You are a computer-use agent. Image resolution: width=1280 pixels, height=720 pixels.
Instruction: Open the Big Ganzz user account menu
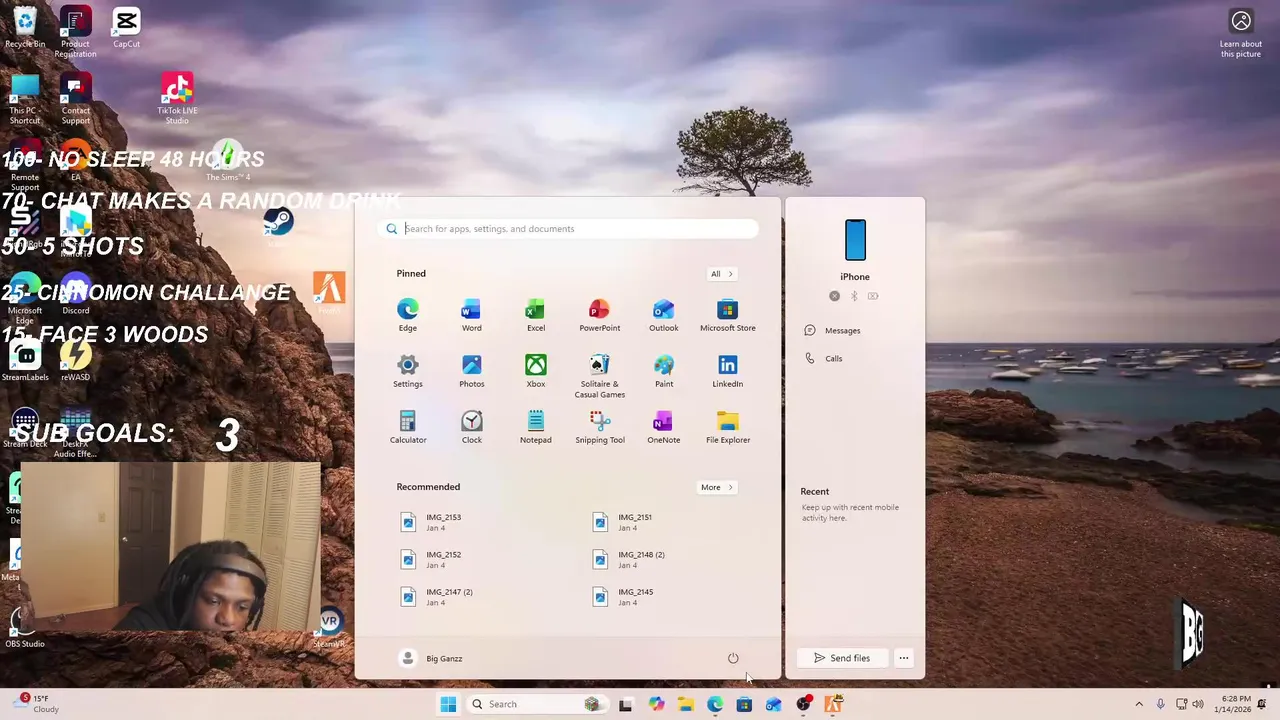click(431, 658)
